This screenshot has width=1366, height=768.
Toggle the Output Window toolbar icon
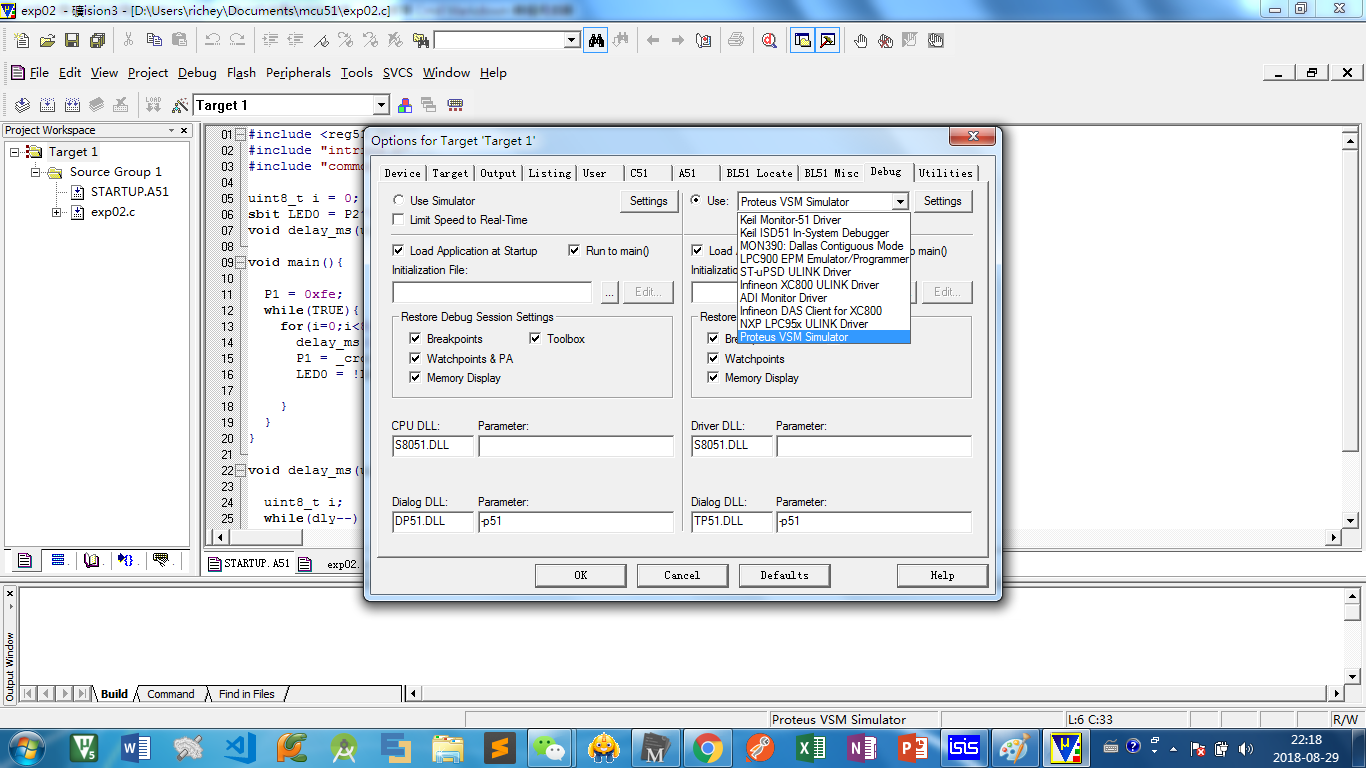click(827, 41)
